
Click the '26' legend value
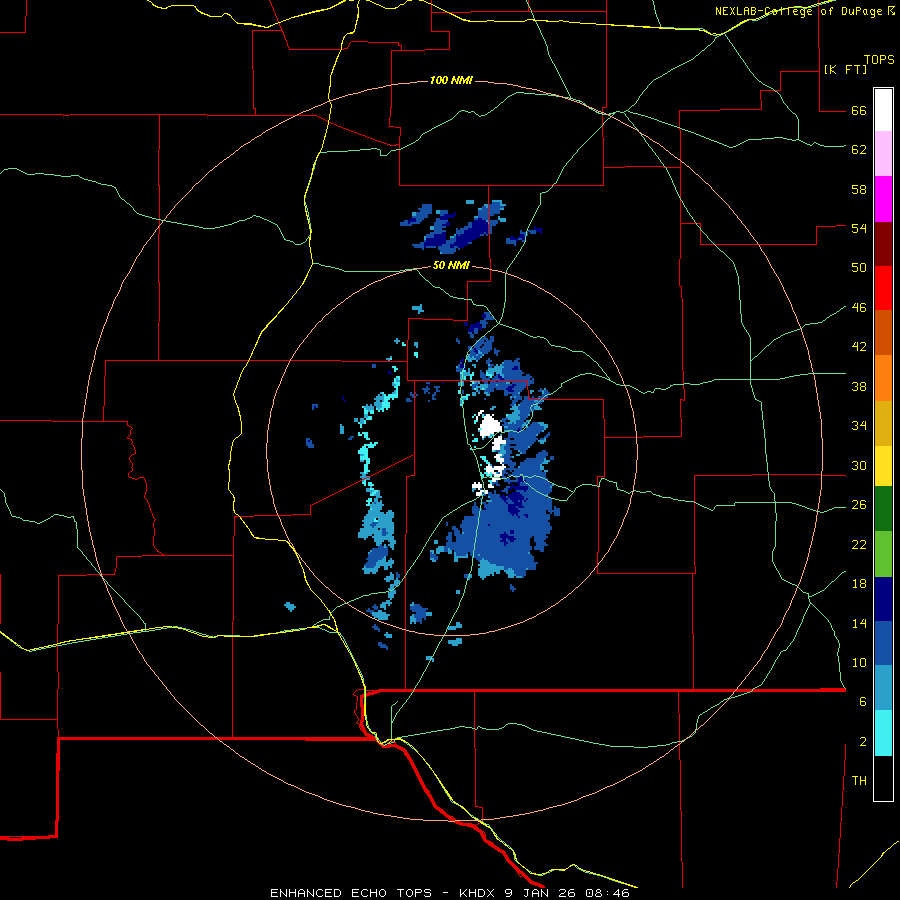859,505
